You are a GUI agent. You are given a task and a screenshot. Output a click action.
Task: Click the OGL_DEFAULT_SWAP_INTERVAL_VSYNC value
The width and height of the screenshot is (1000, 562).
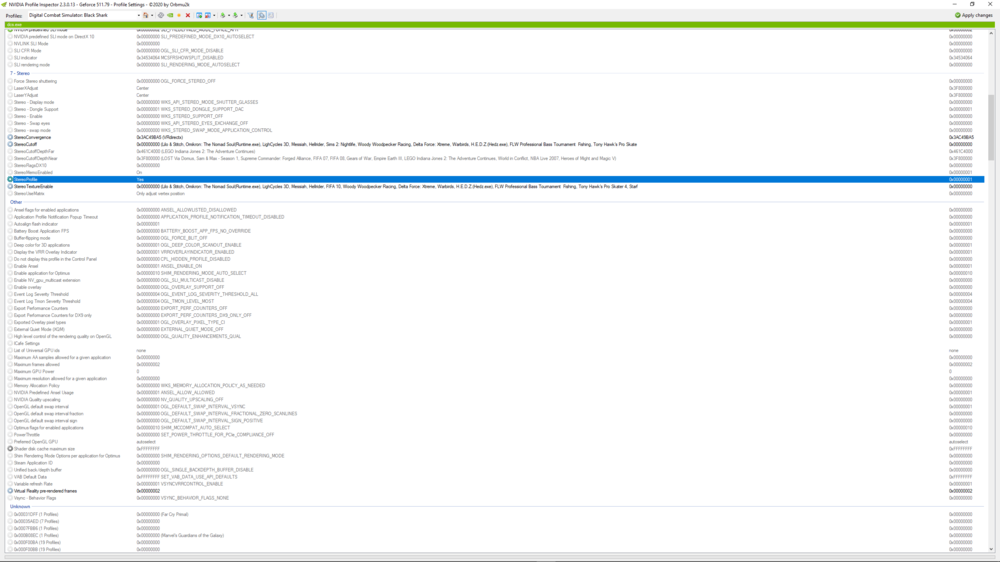[203, 406]
